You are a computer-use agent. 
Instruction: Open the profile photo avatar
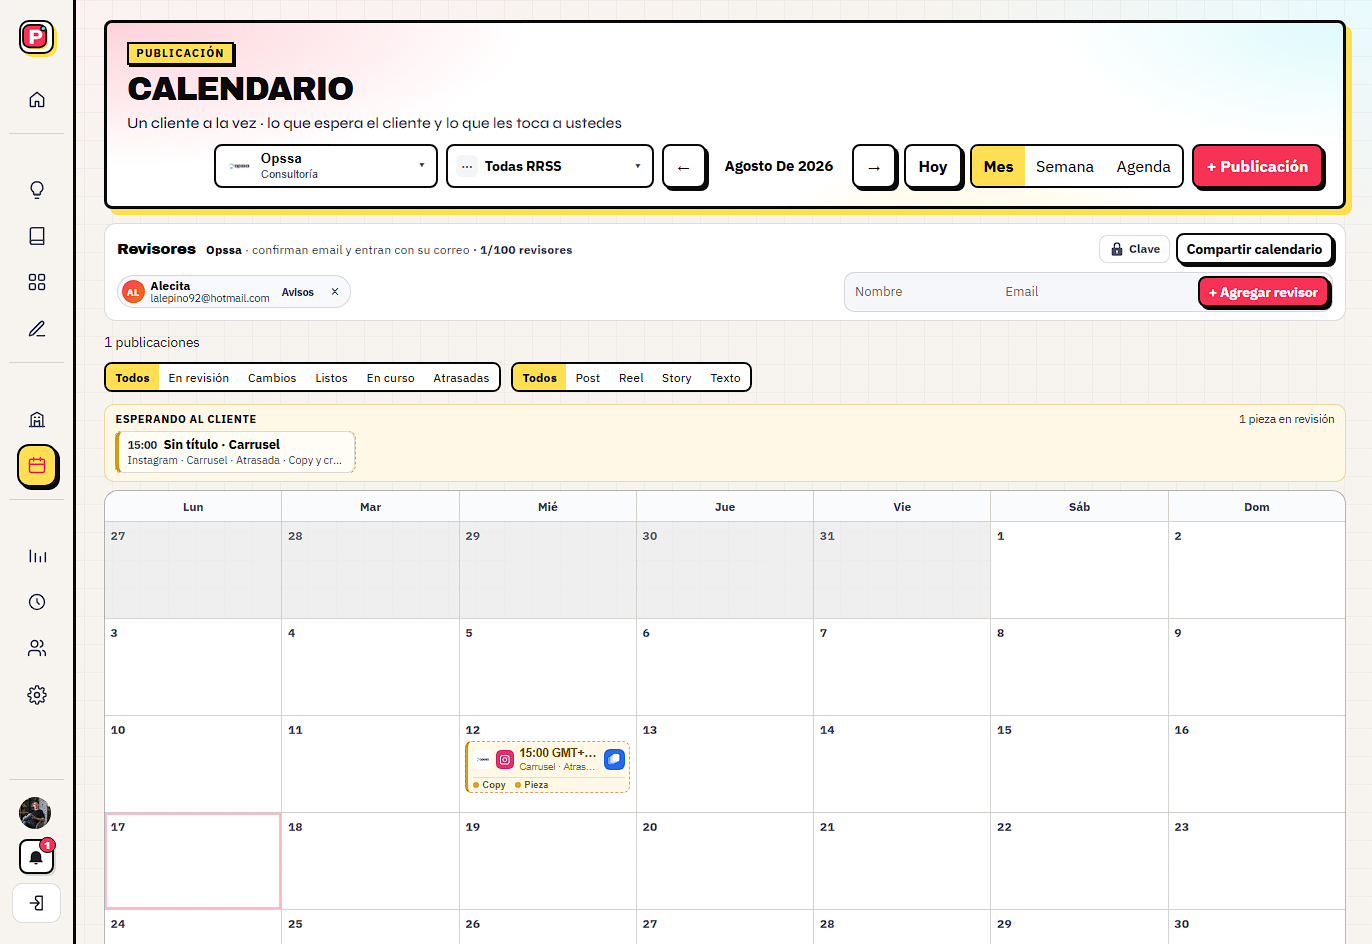[x=35, y=813]
